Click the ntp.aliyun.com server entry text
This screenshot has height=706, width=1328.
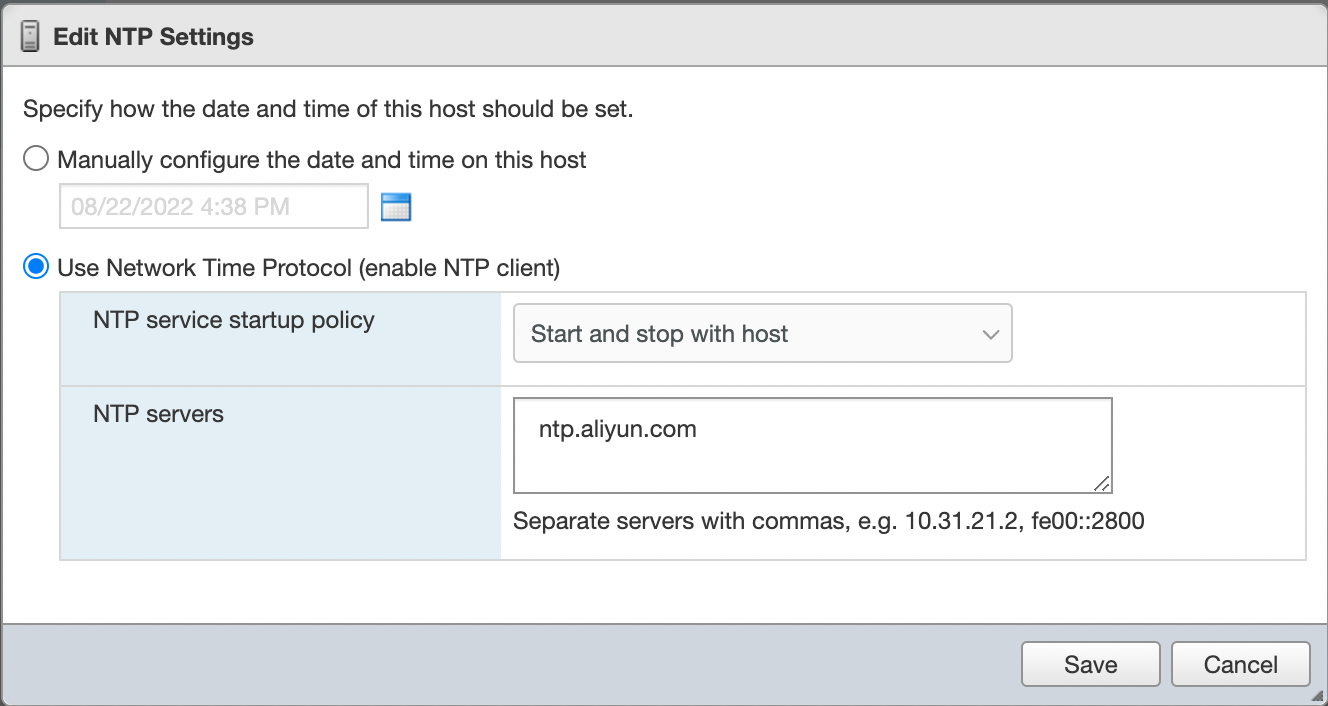pos(617,429)
